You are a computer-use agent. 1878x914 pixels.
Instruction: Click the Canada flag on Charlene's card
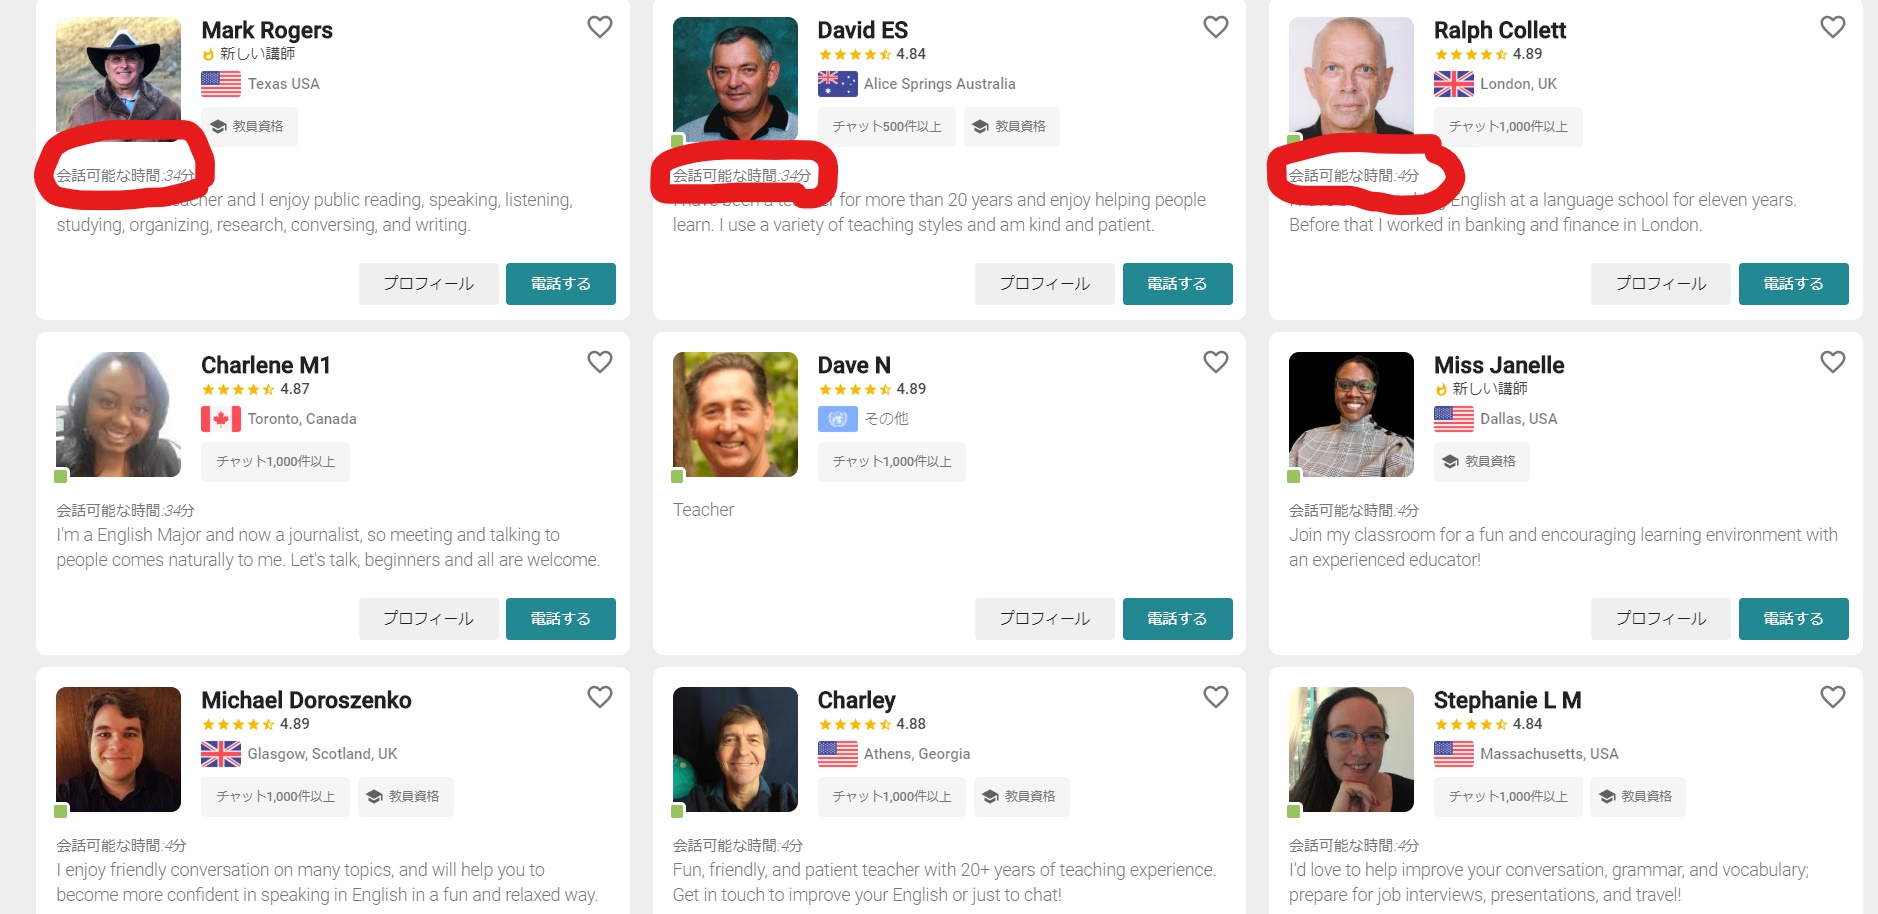[221, 419]
